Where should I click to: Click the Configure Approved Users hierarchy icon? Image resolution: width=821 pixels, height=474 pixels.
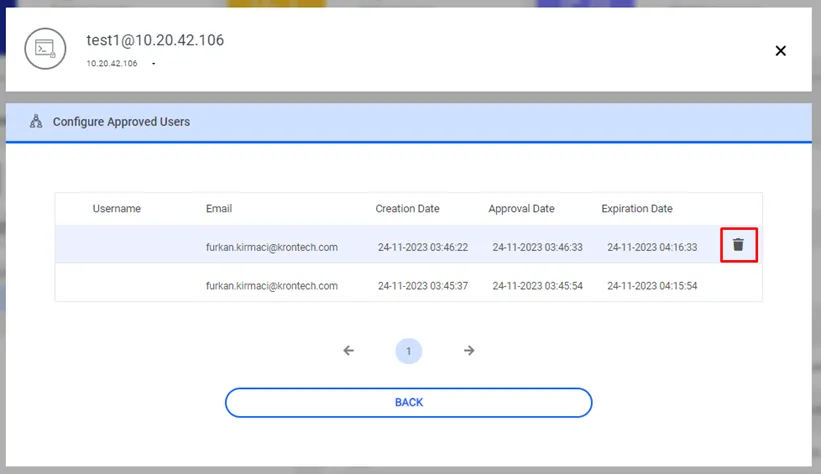pos(36,122)
